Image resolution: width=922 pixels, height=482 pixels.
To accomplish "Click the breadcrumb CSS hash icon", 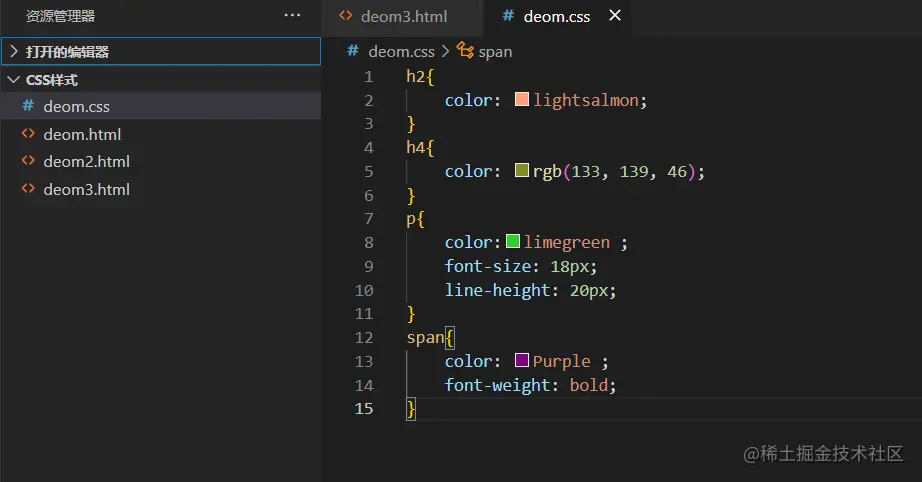I will point(353,51).
